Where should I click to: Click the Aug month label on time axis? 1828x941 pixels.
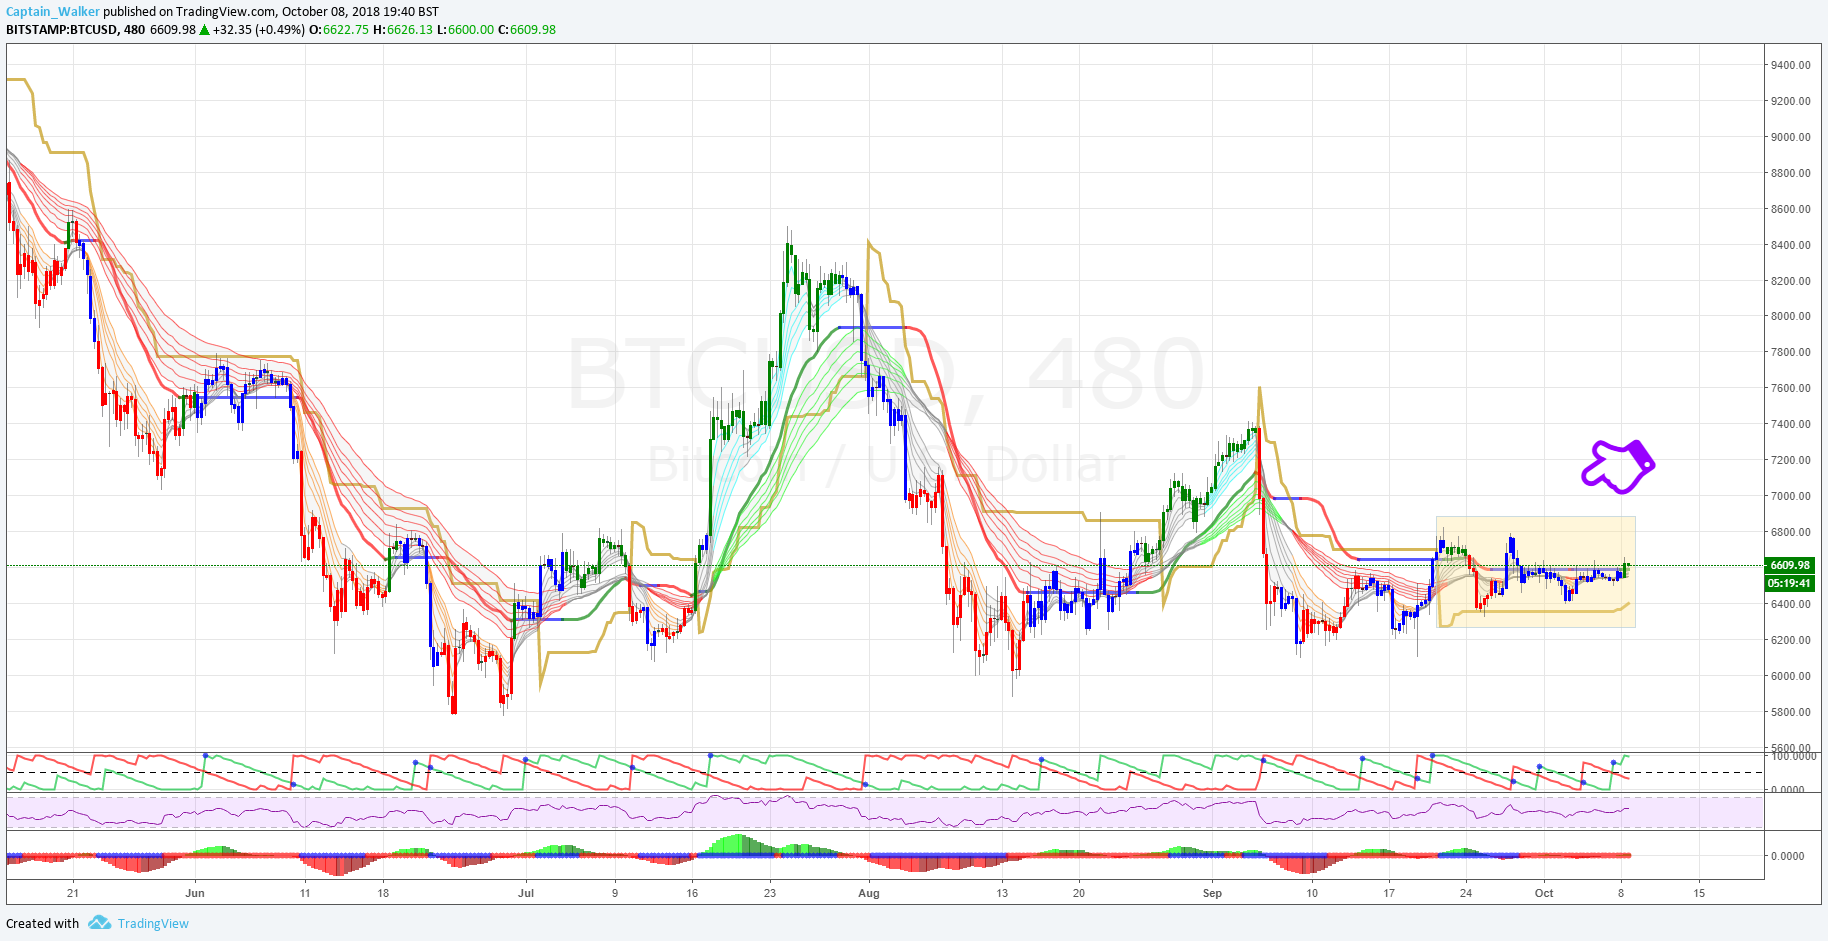869,893
